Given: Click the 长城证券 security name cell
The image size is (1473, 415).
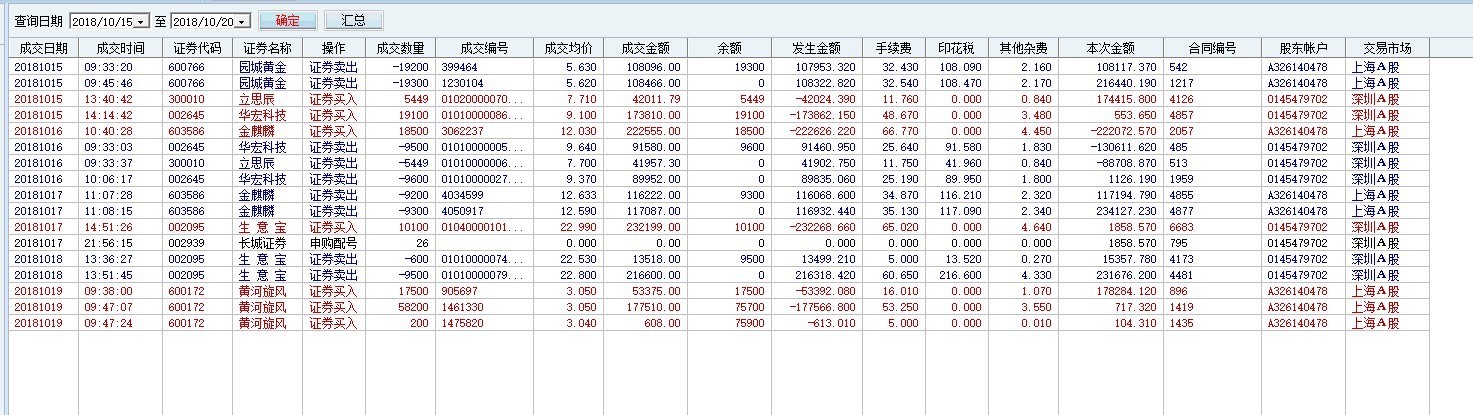Looking at the screenshot, I should (262, 243).
